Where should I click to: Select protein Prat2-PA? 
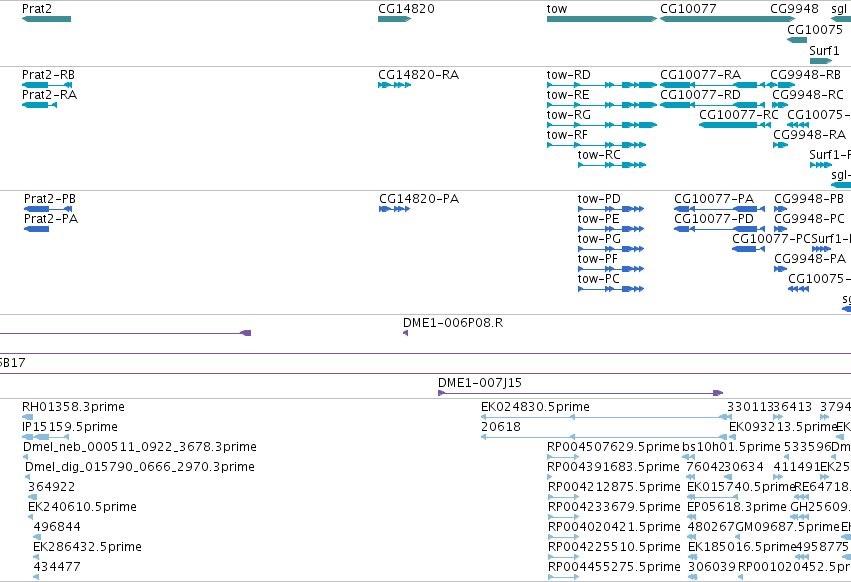(x=36, y=229)
